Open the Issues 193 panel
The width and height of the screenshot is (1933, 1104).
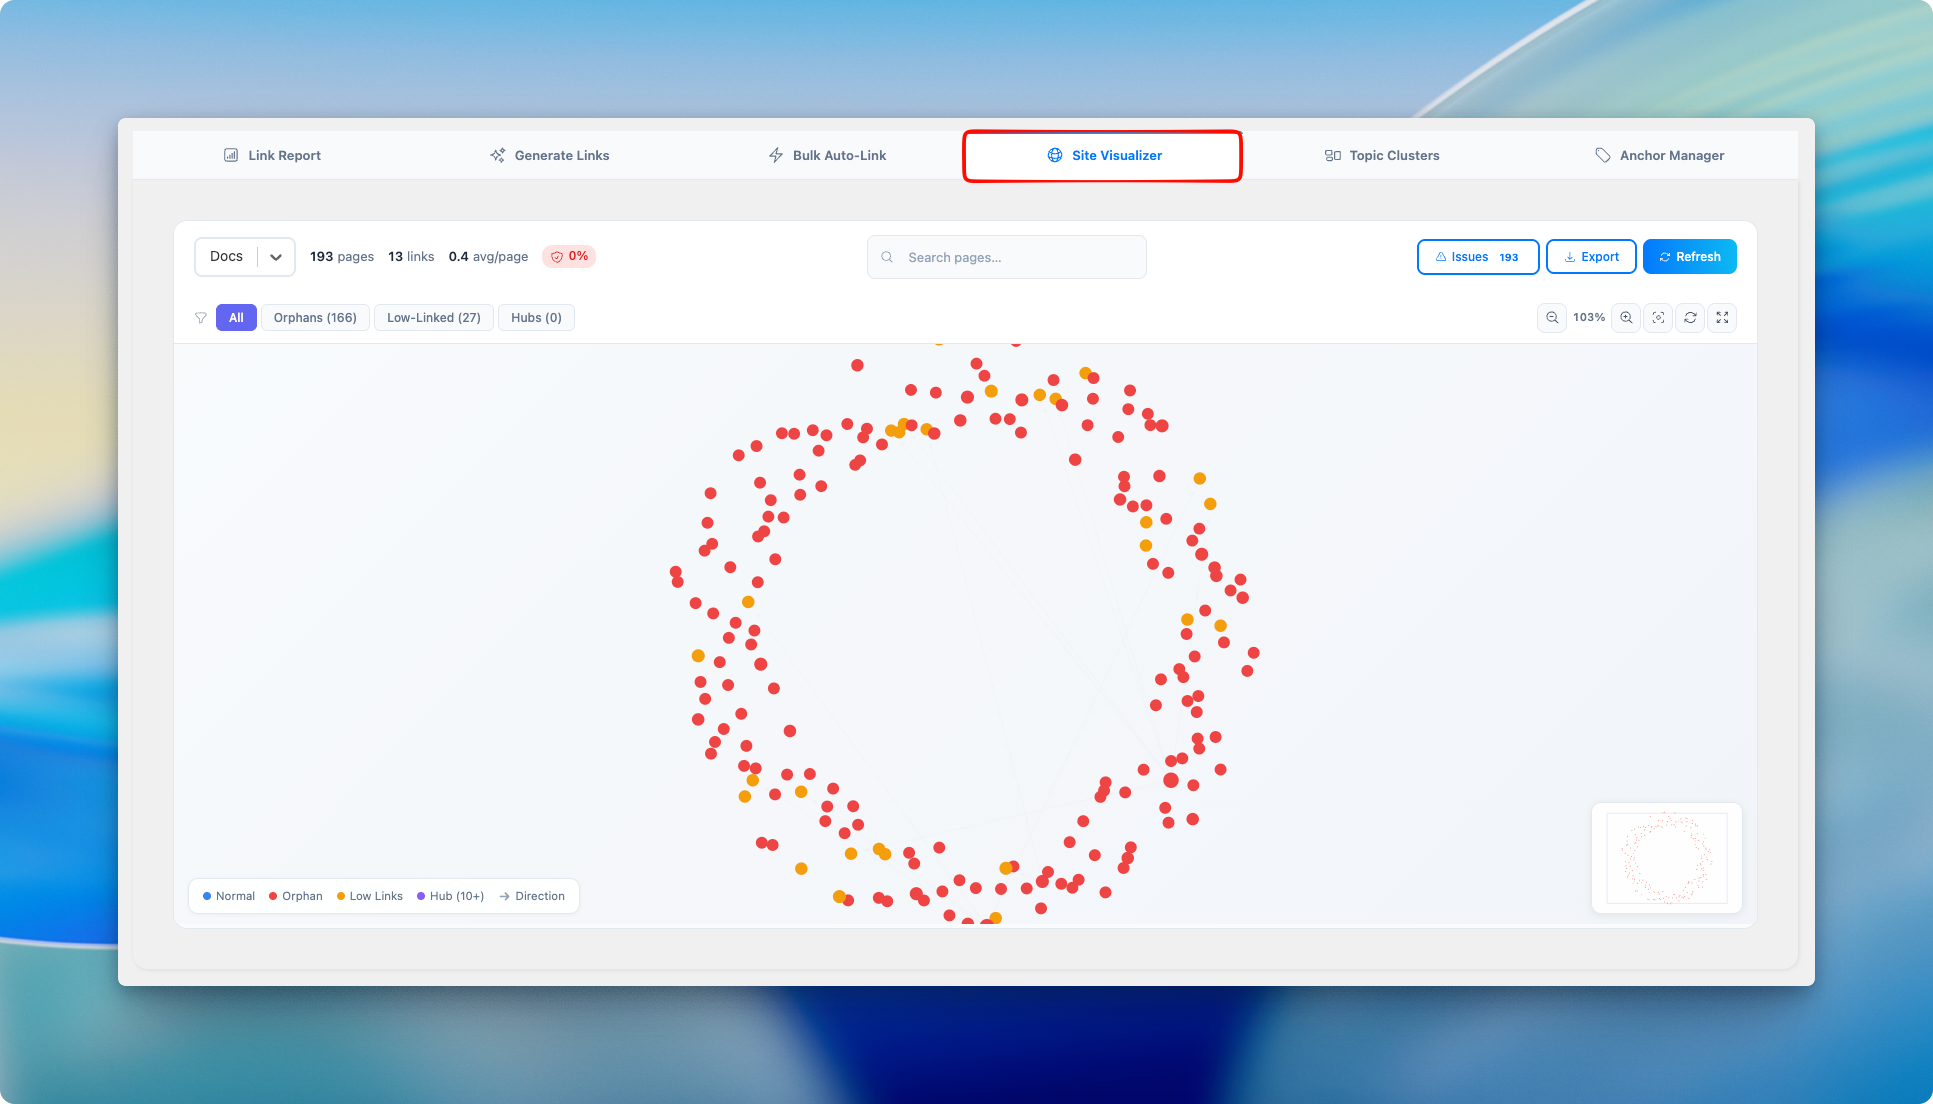[x=1477, y=257]
